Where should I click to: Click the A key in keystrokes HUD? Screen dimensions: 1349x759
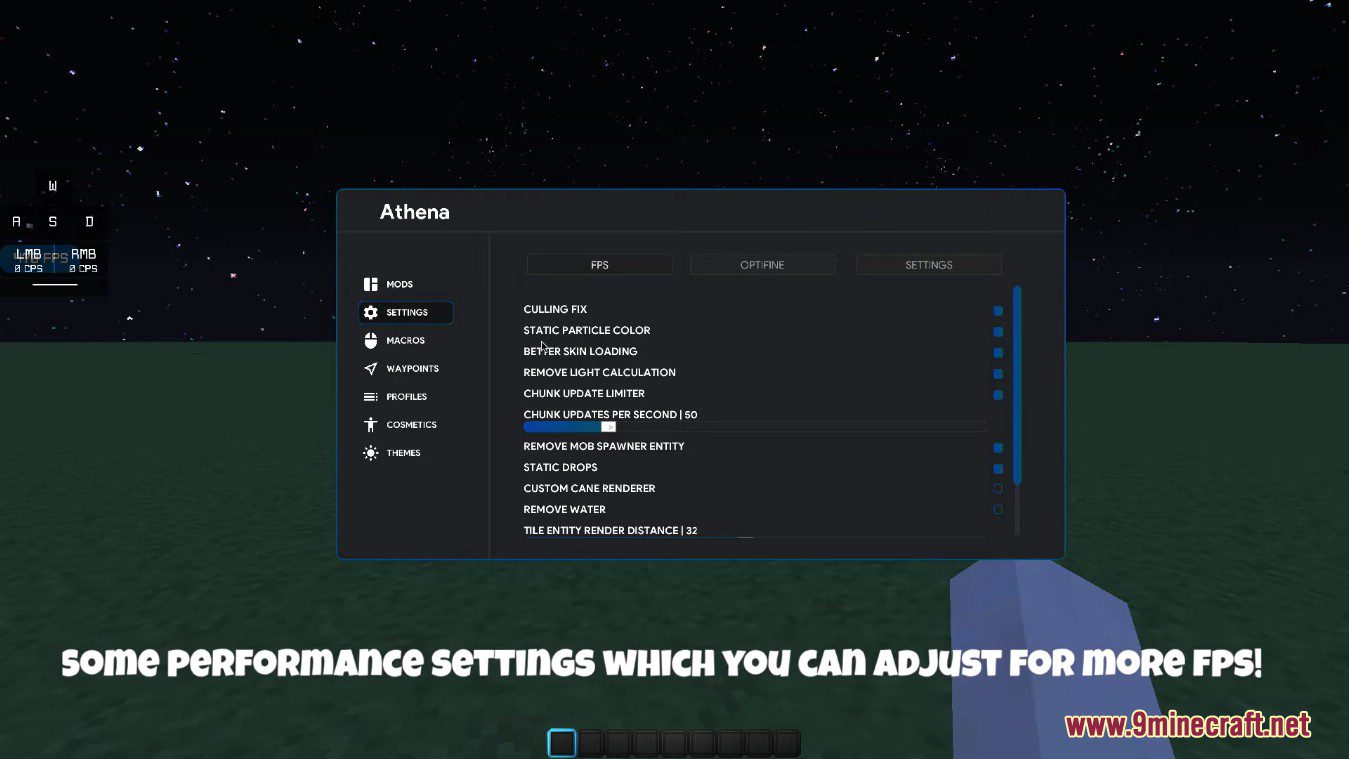[16, 222]
